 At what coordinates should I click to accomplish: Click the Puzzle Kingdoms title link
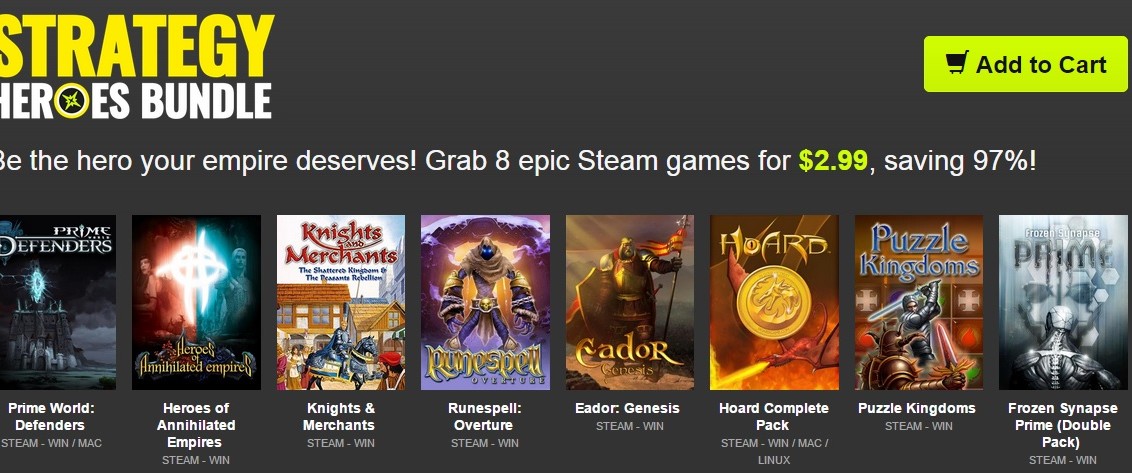click(x=917, y=408)
